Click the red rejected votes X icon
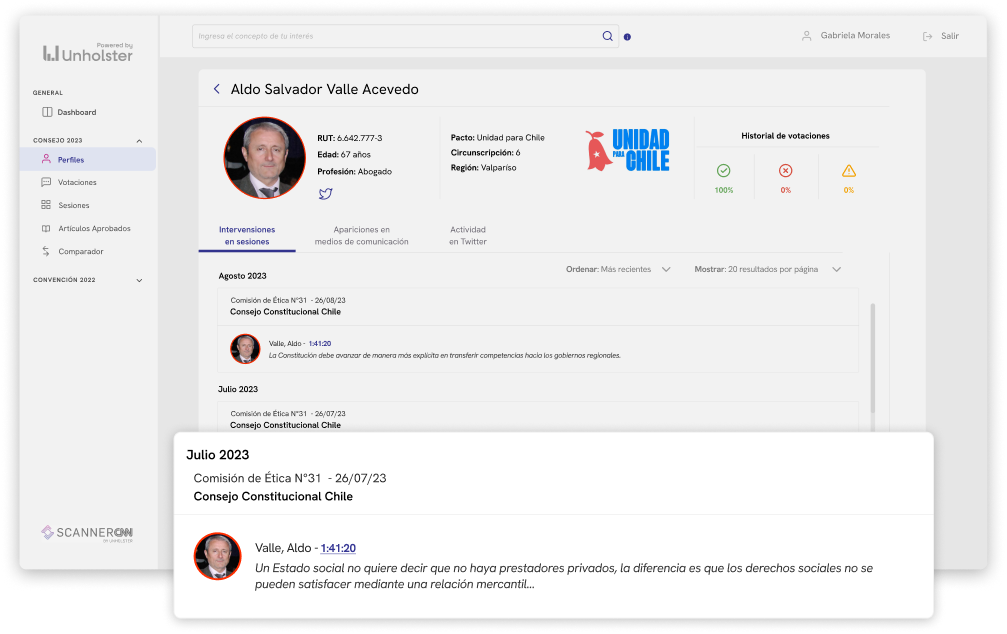The height and width of the screenshot is (634, 1007). pos(785,171)
